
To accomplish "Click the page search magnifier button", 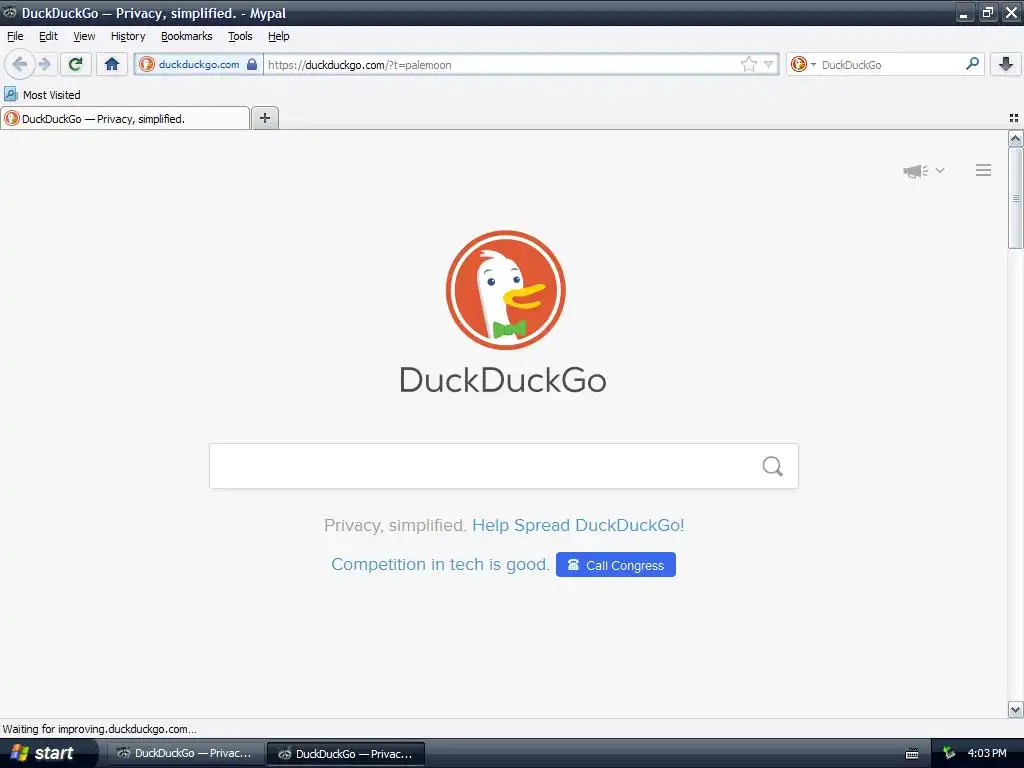I will (773, 466).
